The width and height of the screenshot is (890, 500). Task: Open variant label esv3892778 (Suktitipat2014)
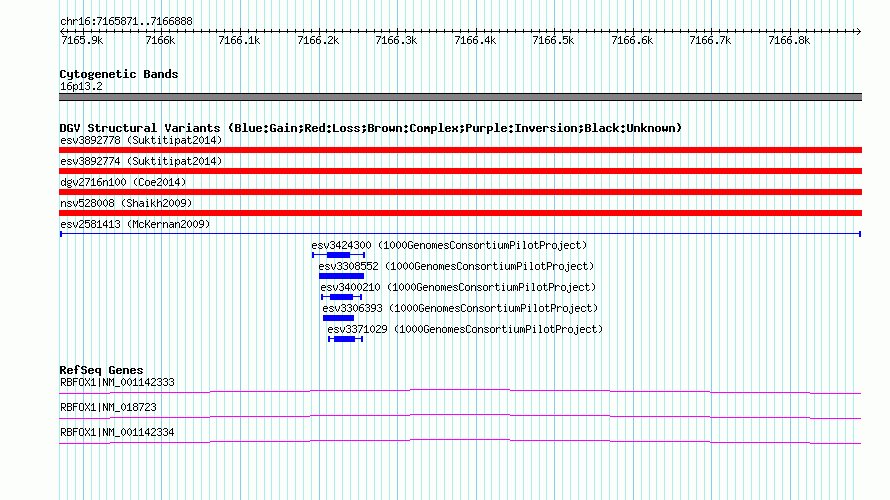tap(141, 140)
